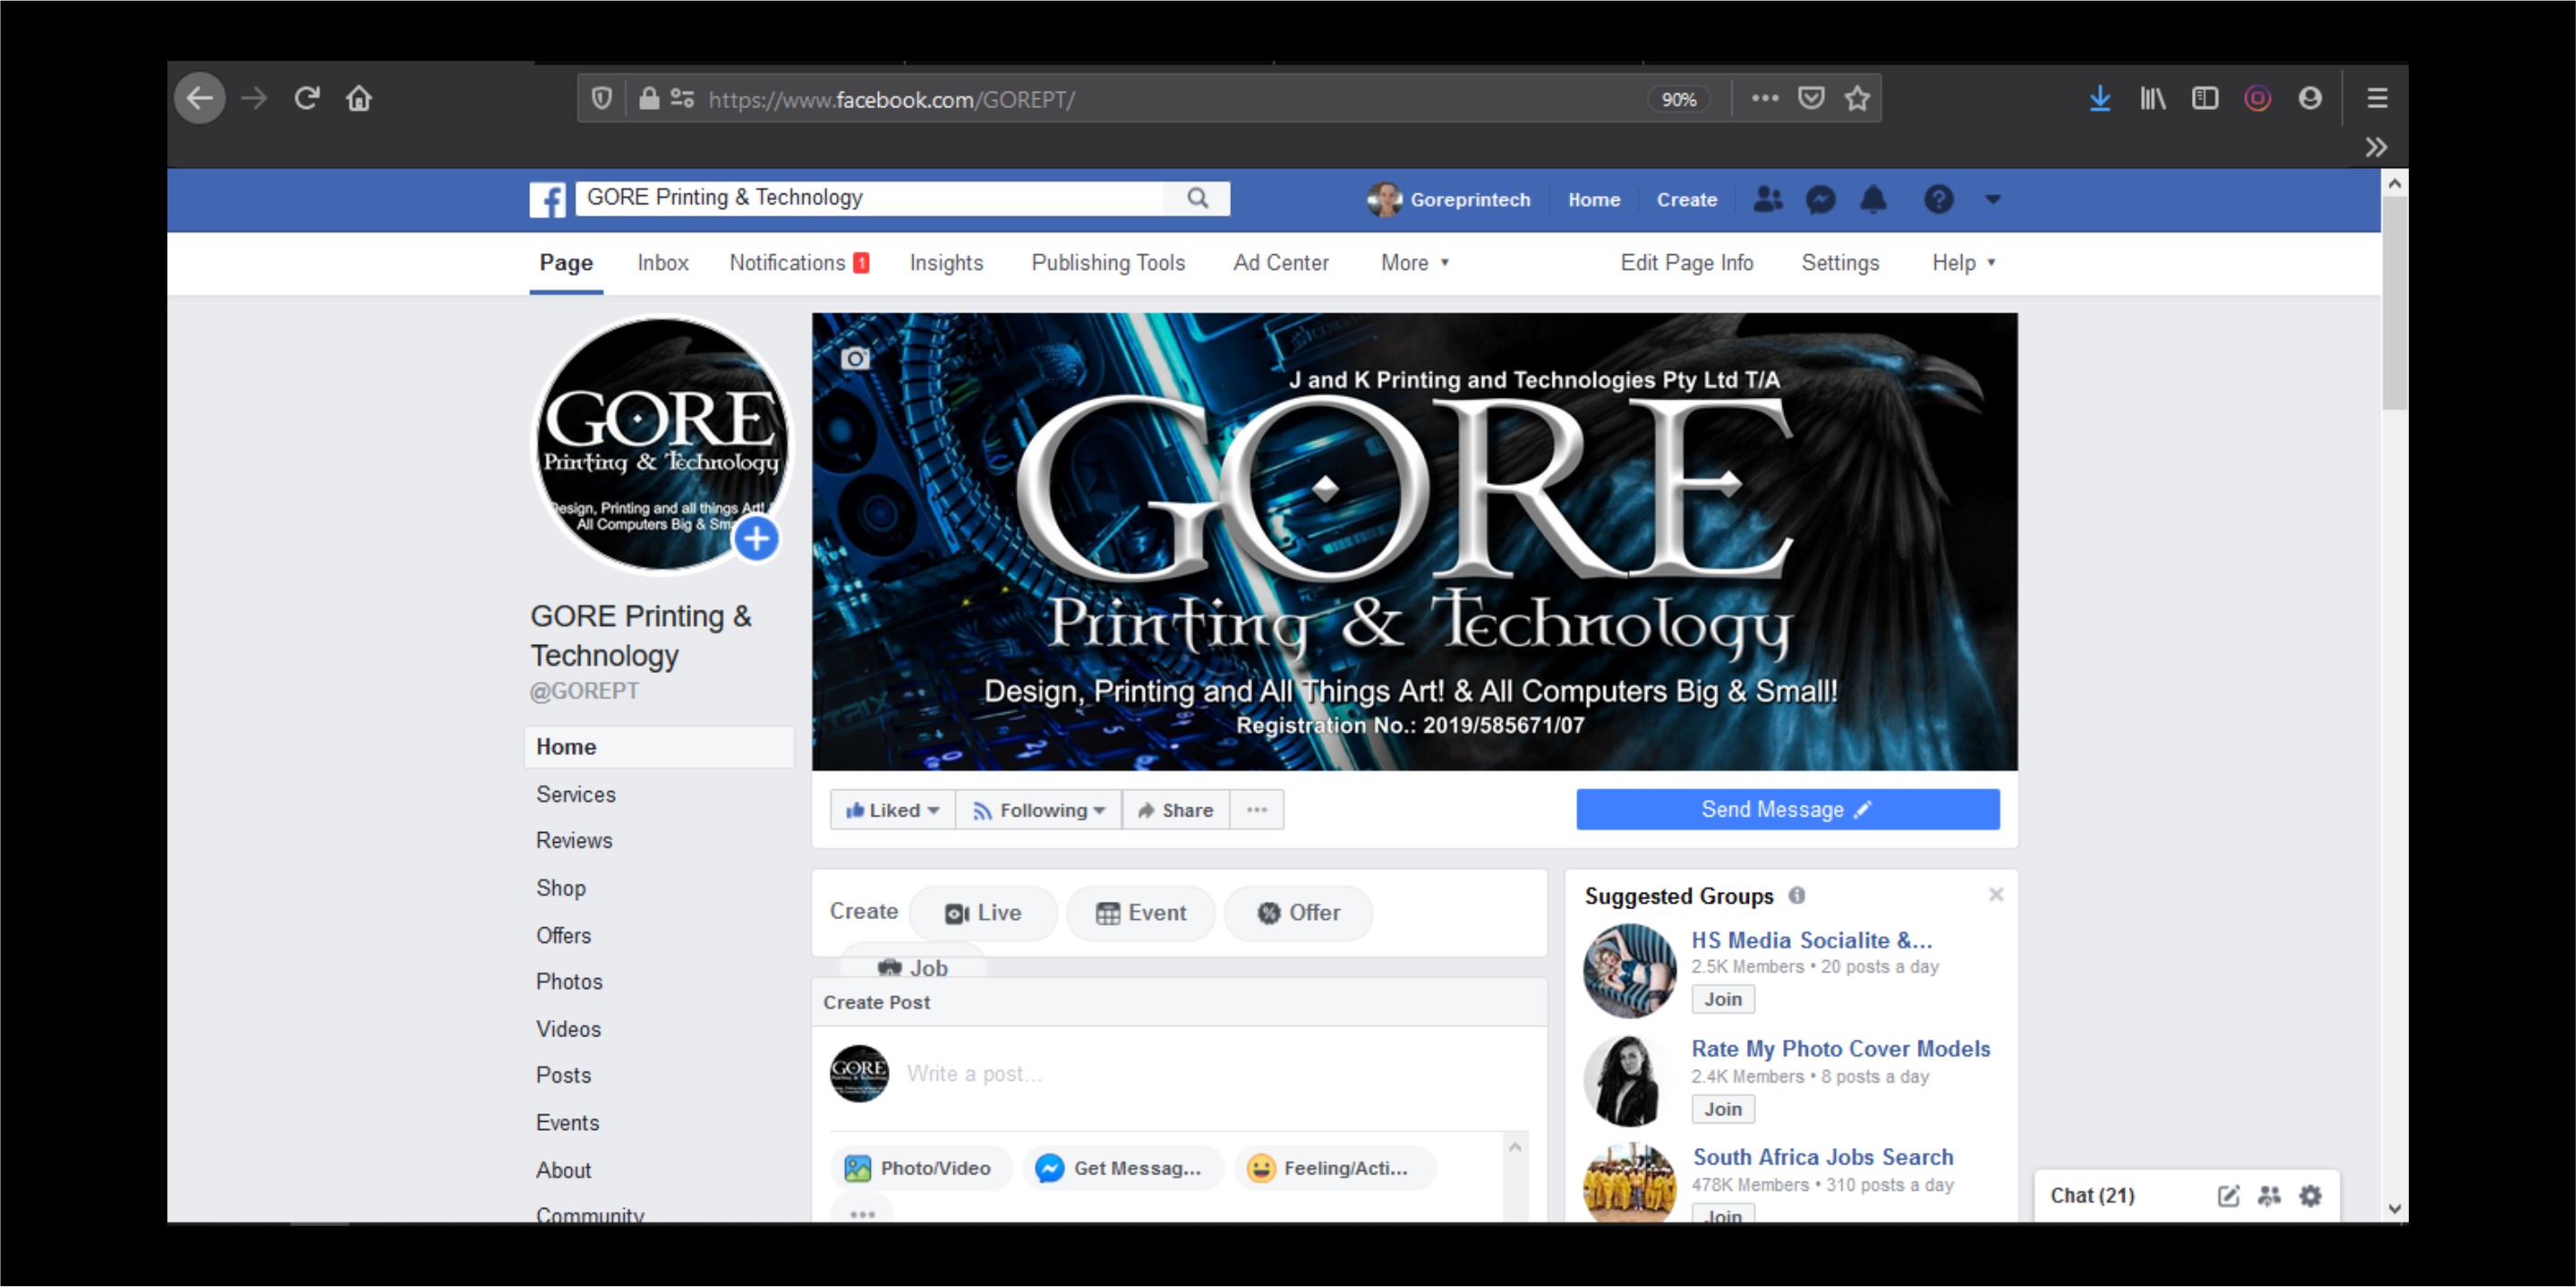This screenshot has height=1287, width=2576.
Task: Expand the More menu in page tabs
Action: 1414,263
